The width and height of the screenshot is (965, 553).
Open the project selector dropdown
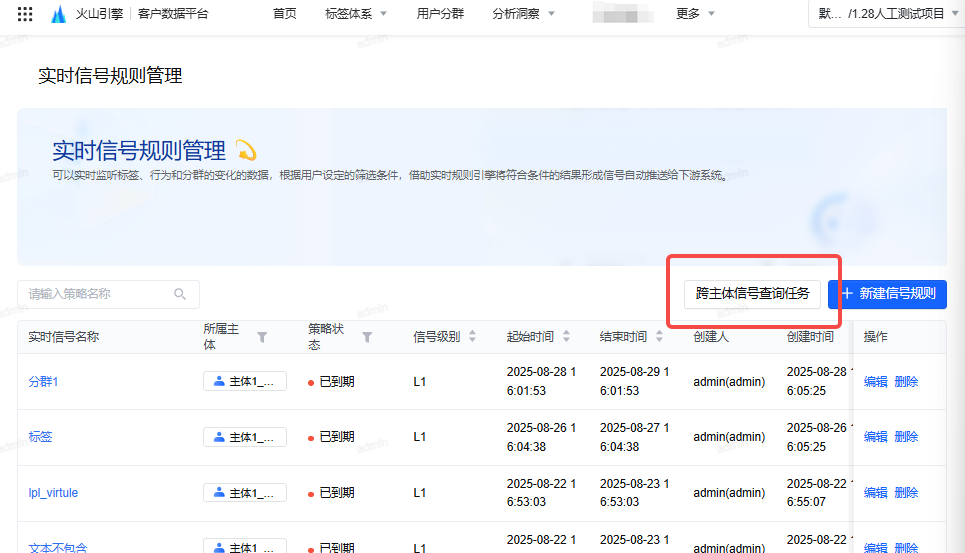tap(886, 14)
